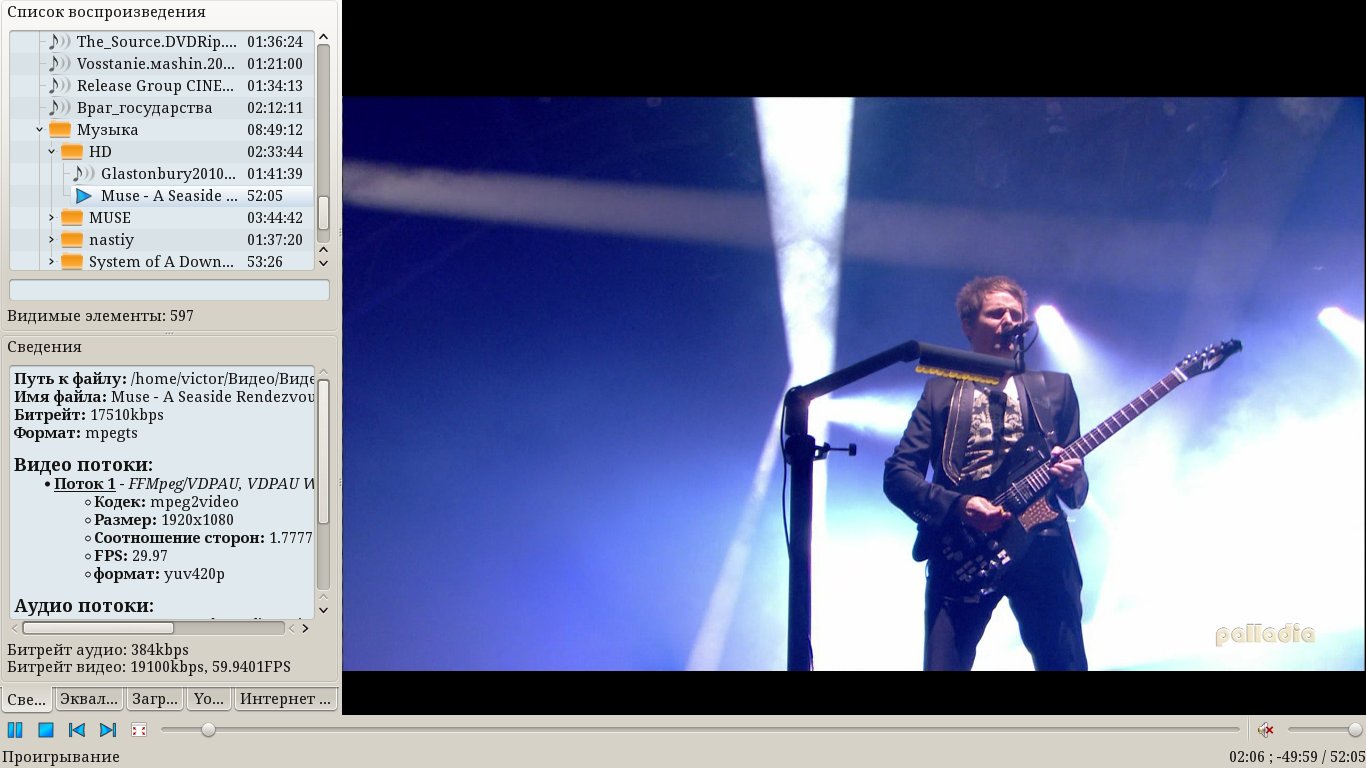Screen dimensions: 1366x768
Task: Toggle fullscreen with the red arrows icon
Action: tap(139, 730)
